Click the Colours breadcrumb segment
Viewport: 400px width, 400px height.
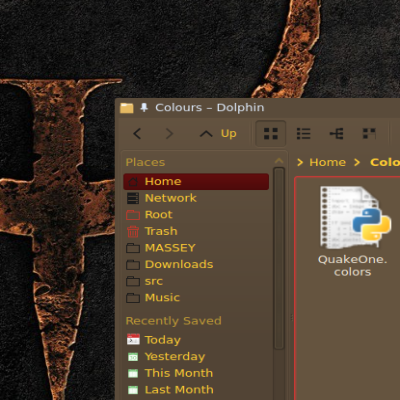pyautogui.click(x=385, y=162)
